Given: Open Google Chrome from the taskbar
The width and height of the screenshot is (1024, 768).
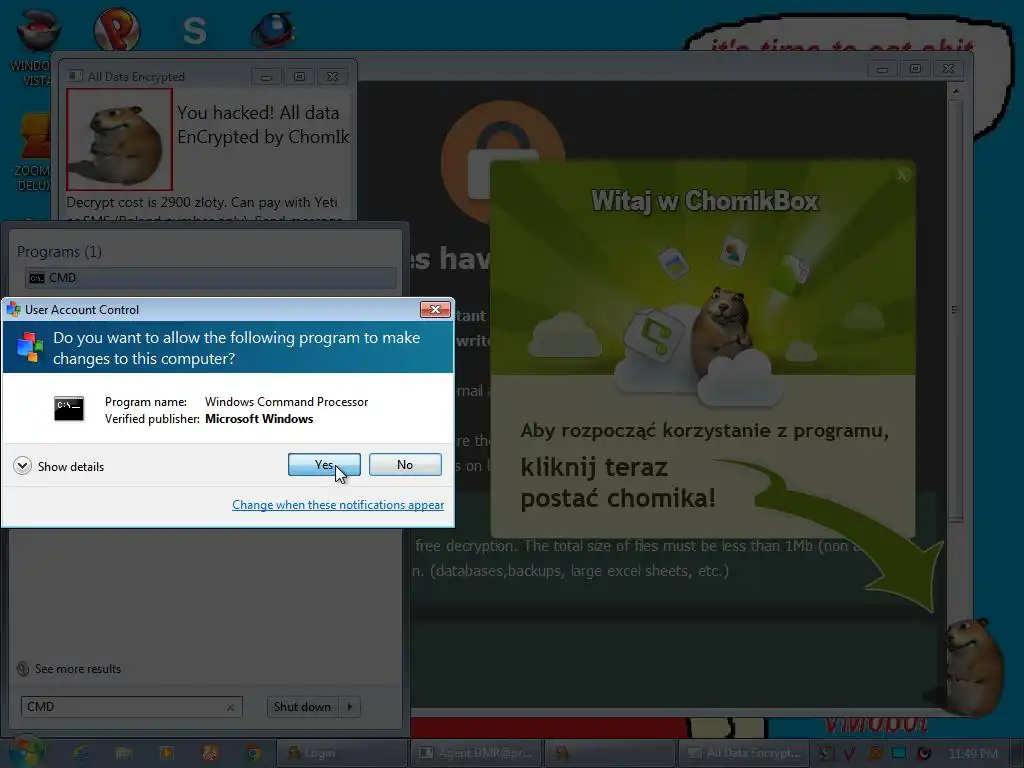Looking at the screenshot, I should point(253,753).
